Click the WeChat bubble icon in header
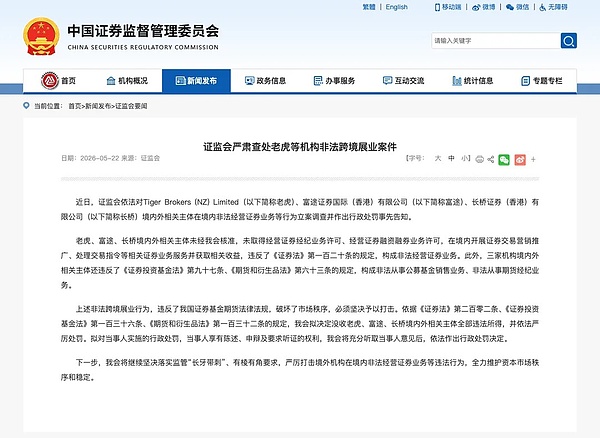This screenshot has height=438, width=600. [510, 7]
